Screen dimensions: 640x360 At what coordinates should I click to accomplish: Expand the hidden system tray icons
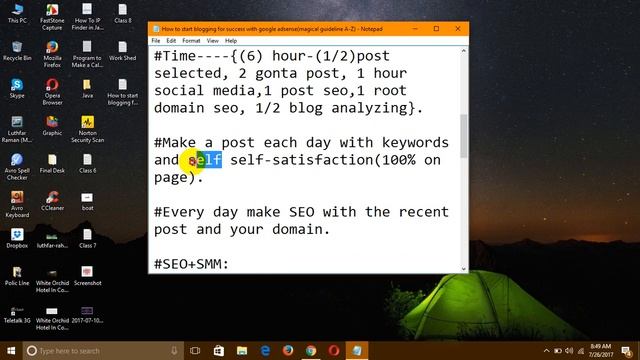pyautogui.click(x=547, y=351)
